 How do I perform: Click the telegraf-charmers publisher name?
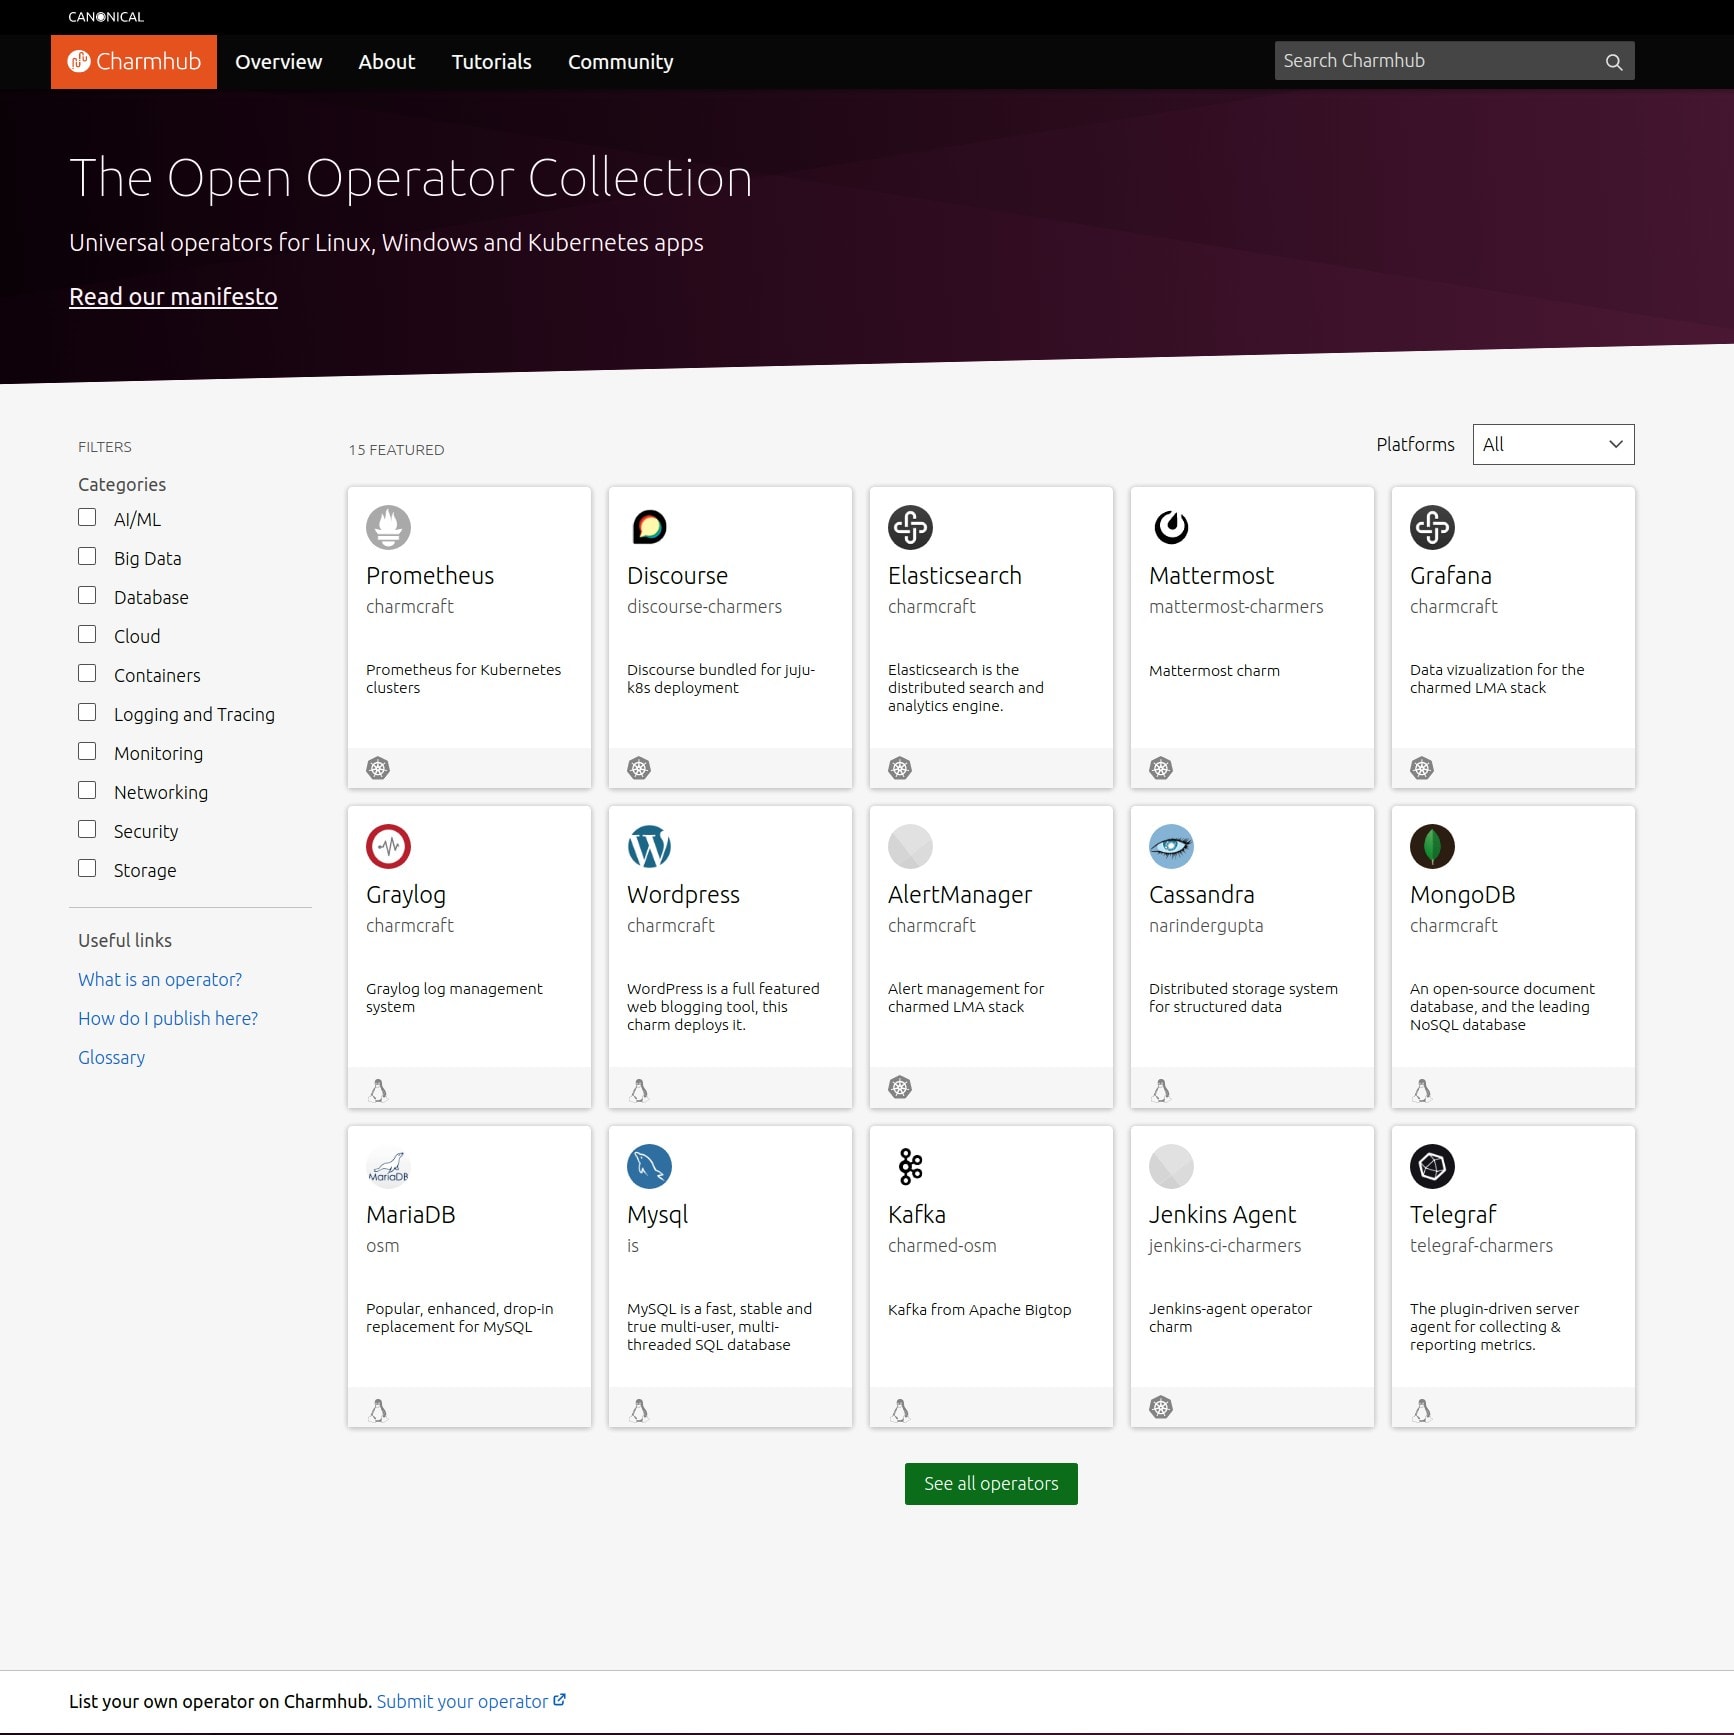point(1481,1246)
